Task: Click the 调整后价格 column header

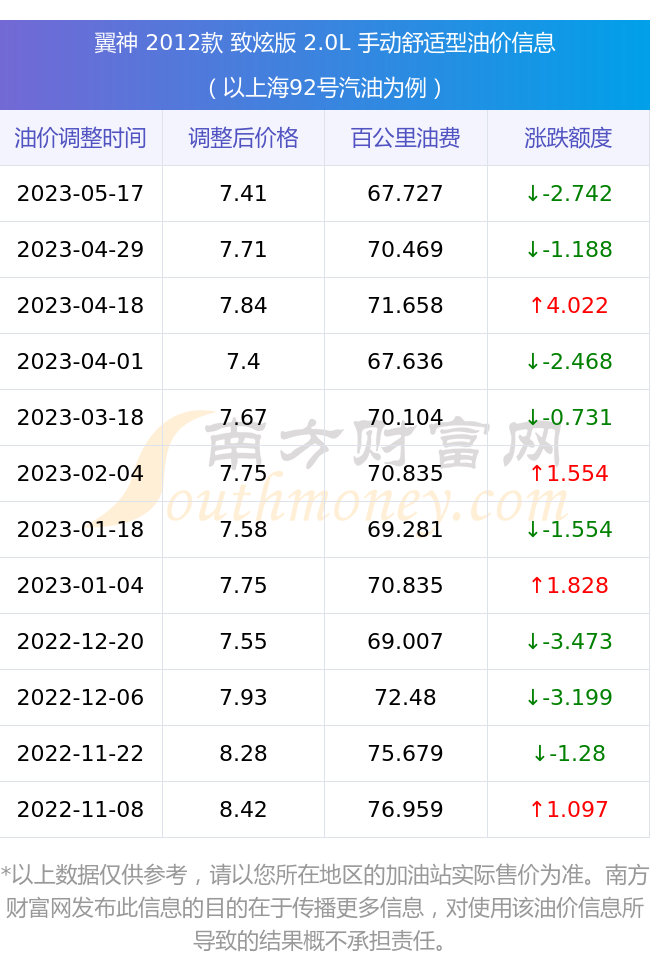Action: coord(244,138)
